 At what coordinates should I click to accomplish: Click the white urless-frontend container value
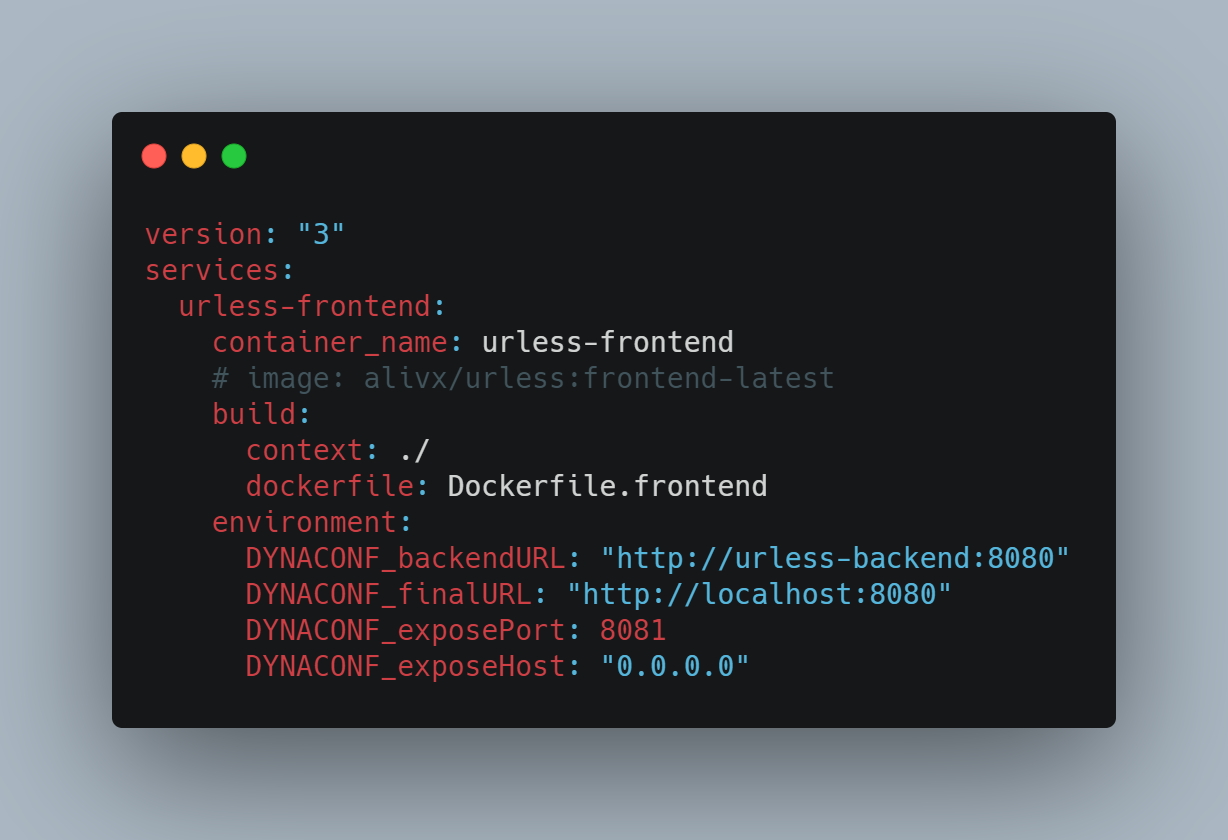coord(608,342)
